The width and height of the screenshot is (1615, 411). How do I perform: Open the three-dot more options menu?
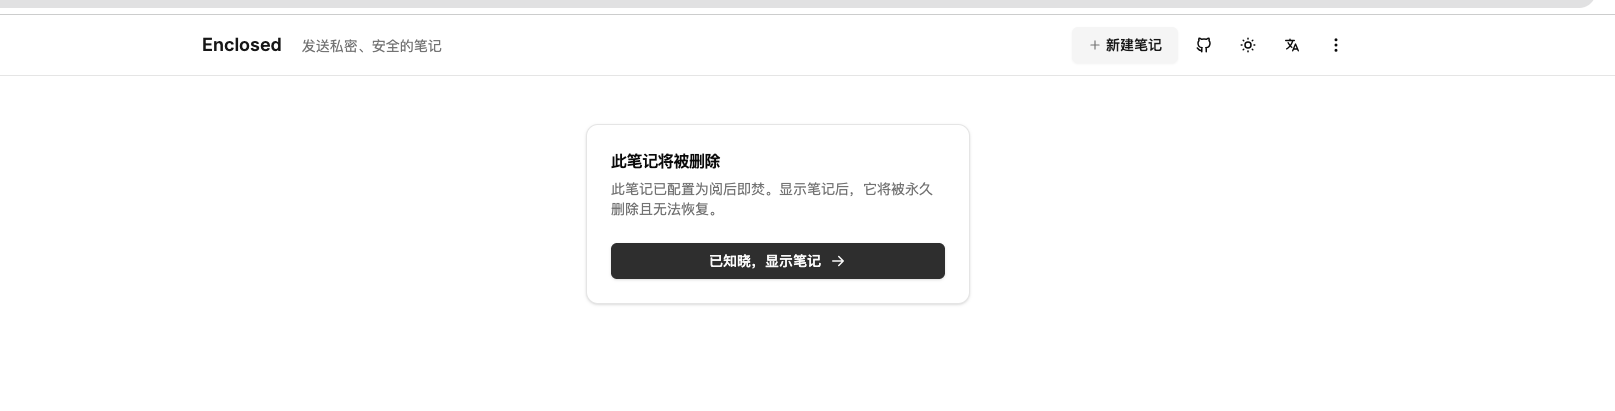coord(1336,45)
